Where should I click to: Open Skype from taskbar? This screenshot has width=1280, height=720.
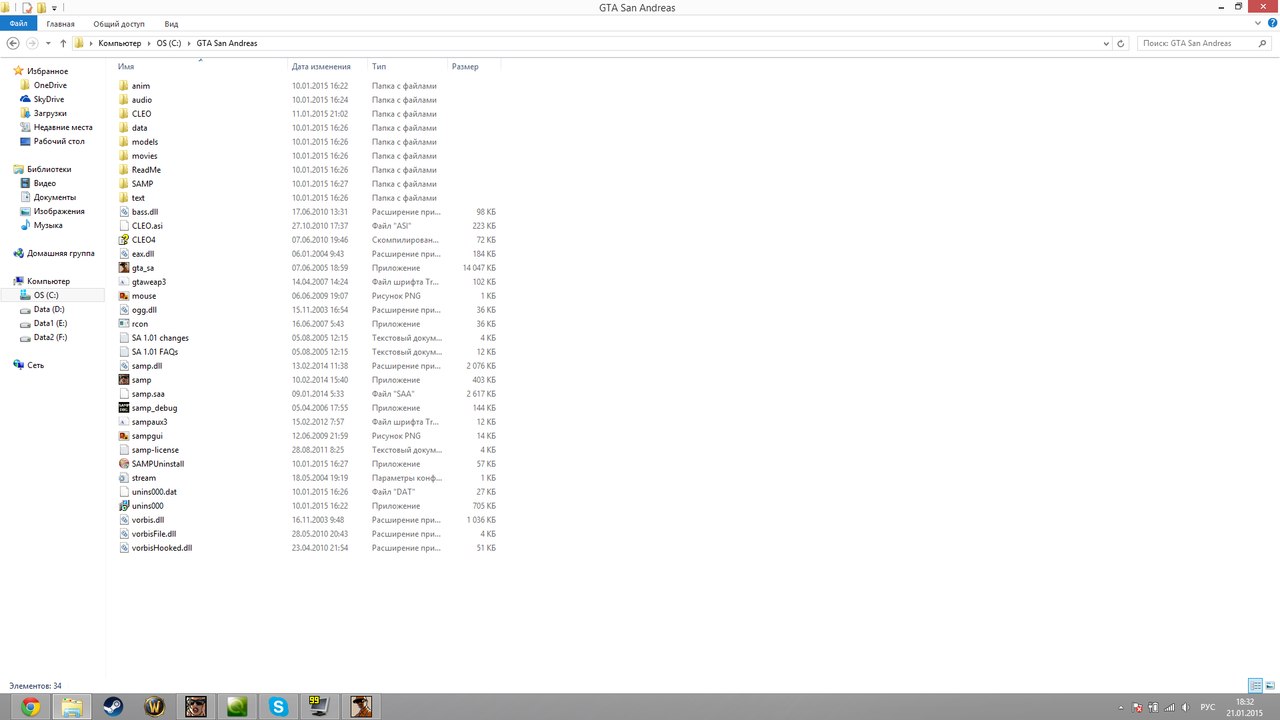click(x=278, y=707)
